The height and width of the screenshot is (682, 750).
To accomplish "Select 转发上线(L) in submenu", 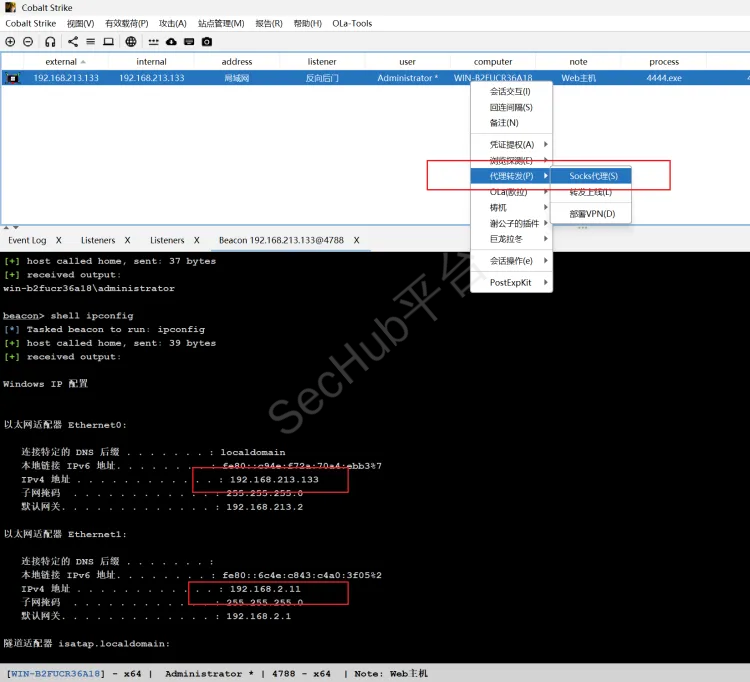I will pyautogui.click(x=591, y=192).
